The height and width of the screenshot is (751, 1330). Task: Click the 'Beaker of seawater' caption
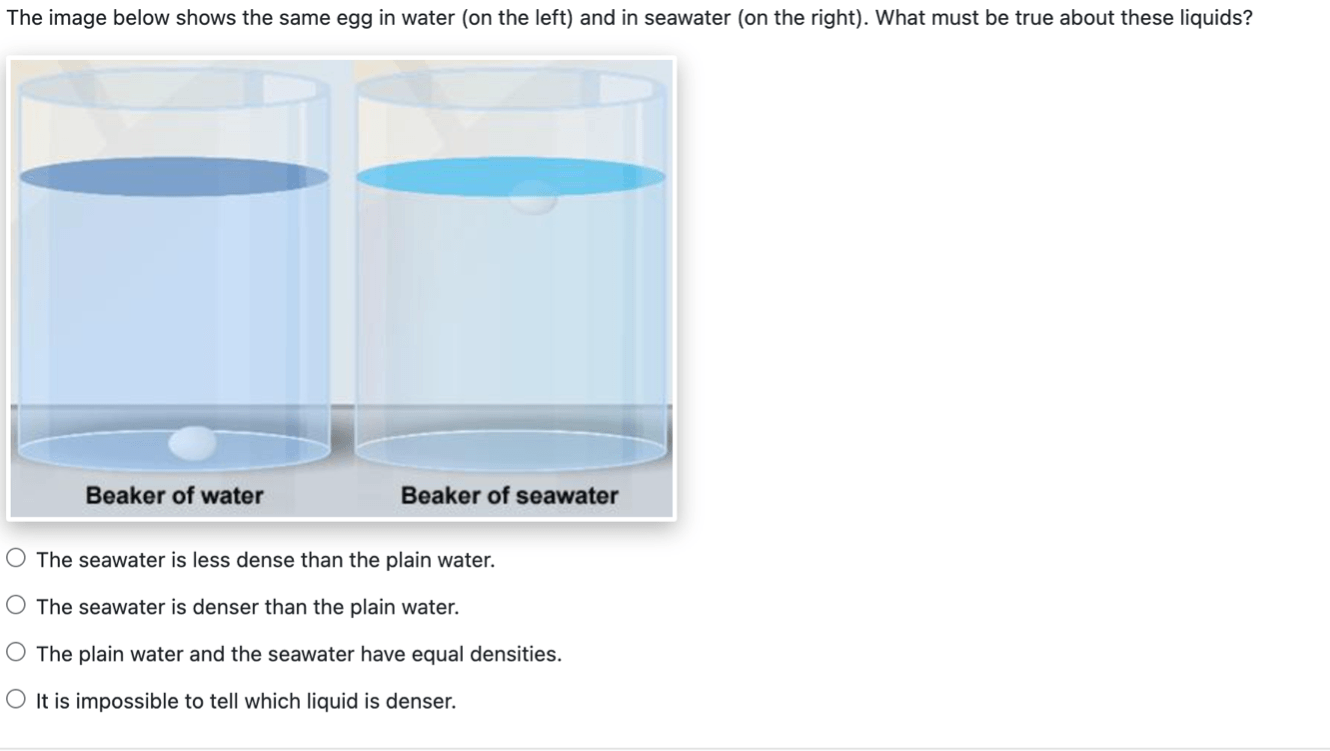click(509, 495)
